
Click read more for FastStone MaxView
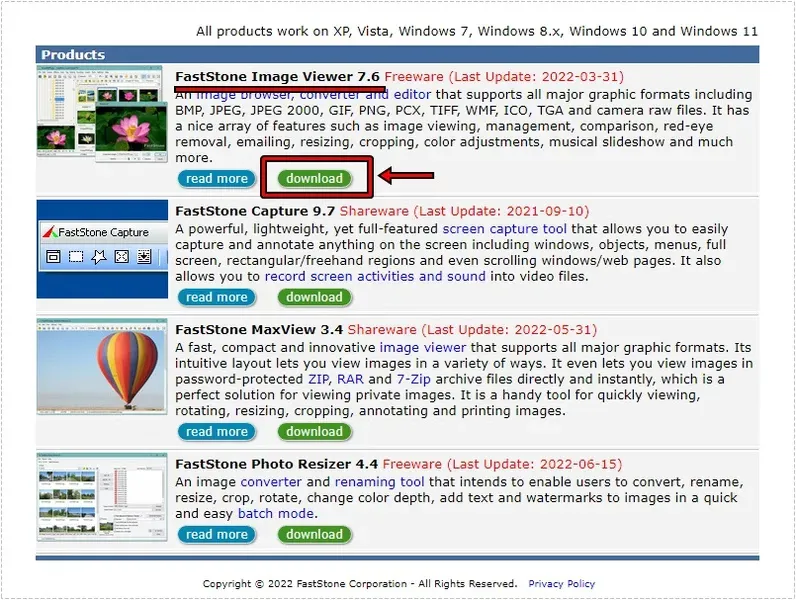tap(217, 432)
